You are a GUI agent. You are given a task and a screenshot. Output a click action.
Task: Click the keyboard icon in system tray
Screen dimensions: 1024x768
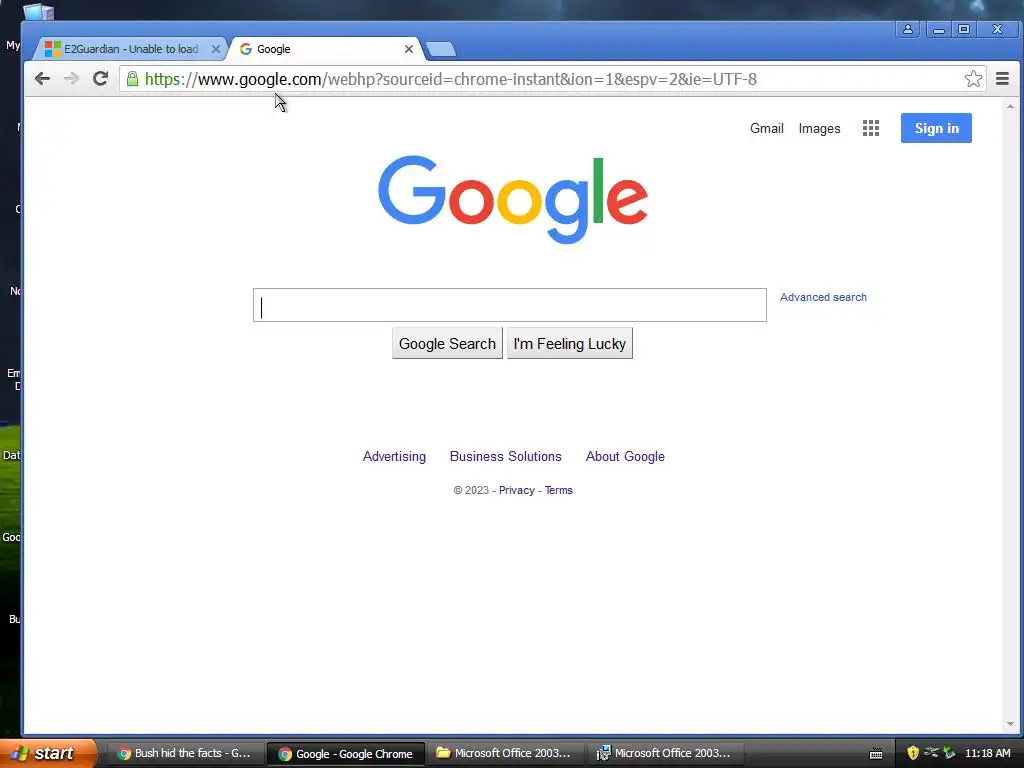click(x=876, y=754)
